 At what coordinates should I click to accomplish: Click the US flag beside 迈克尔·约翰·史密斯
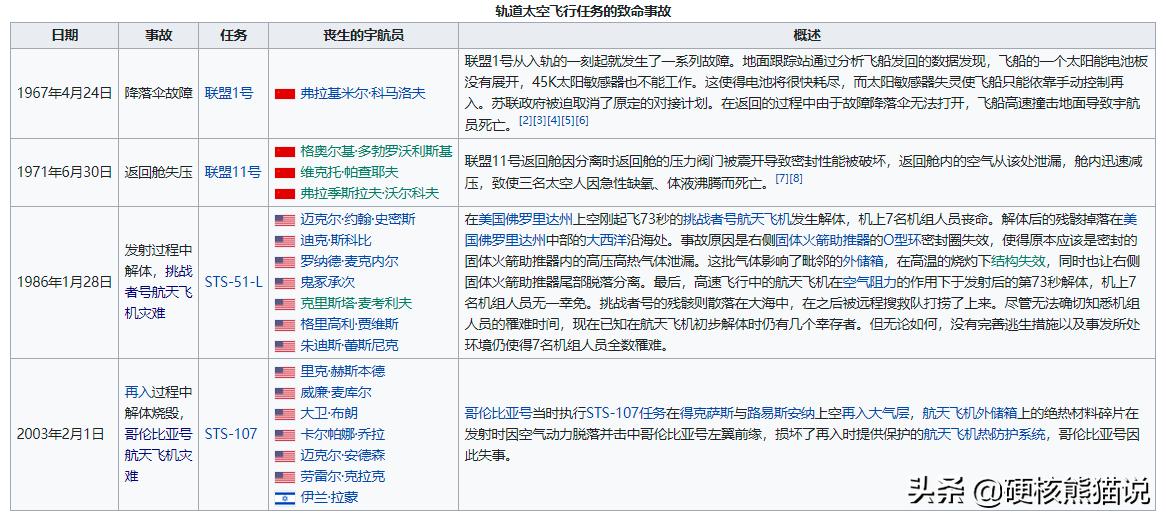point(285,220)
